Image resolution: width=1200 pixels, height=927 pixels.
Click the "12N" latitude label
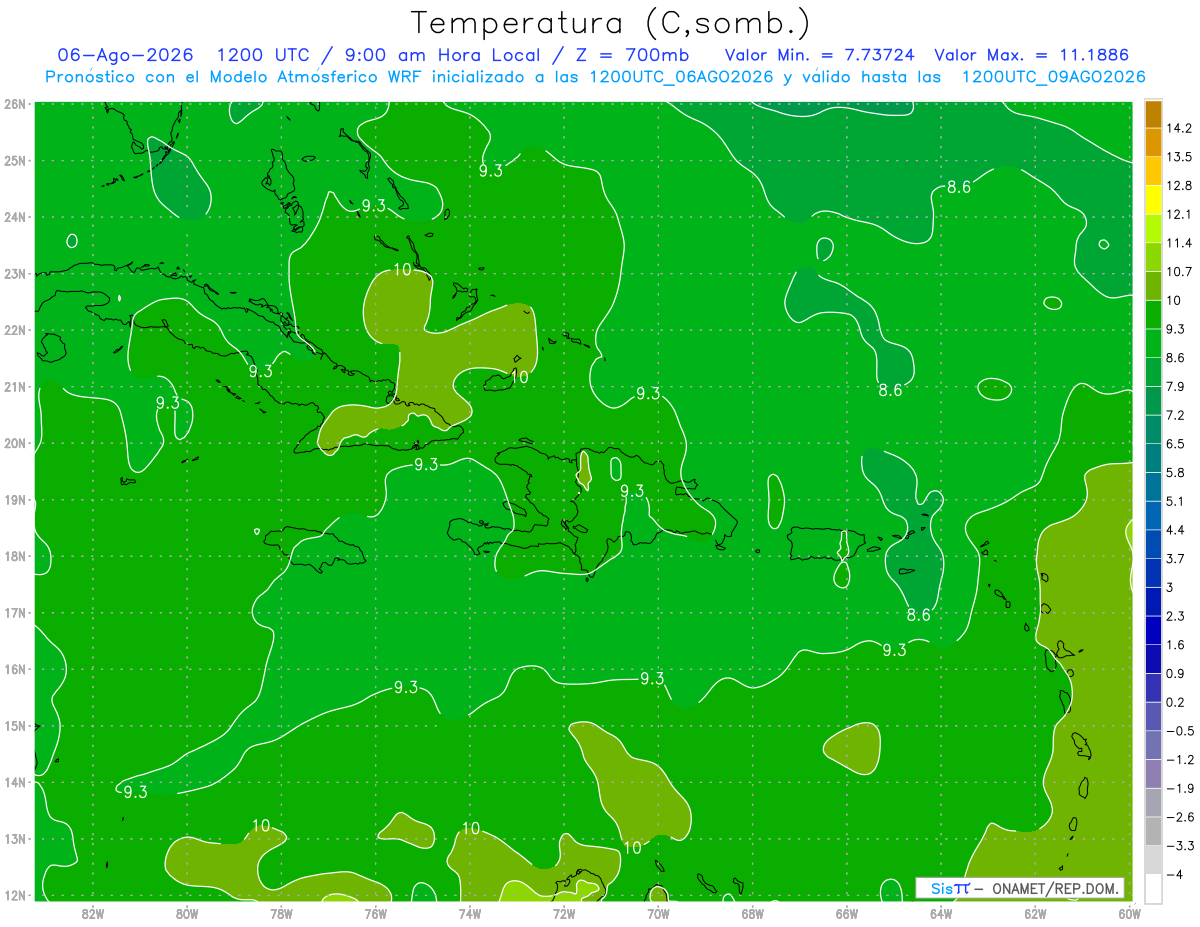15,894
